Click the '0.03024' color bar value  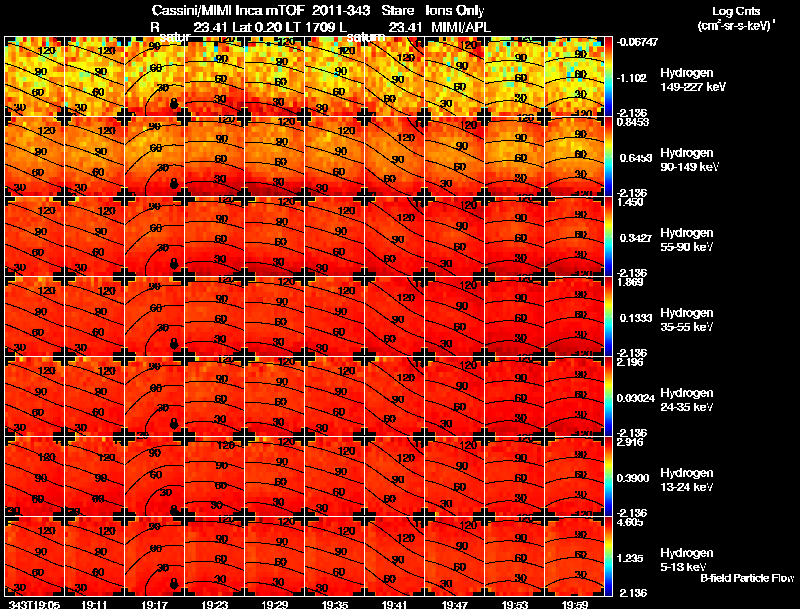(635, 398)
